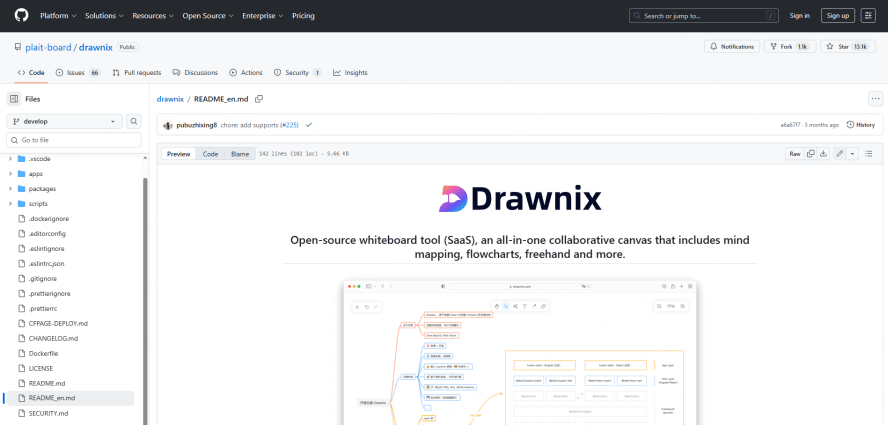This screenshot has height=425, width=888.
Task: Edit this file with pencil icon
Action: tap(840, 154)
